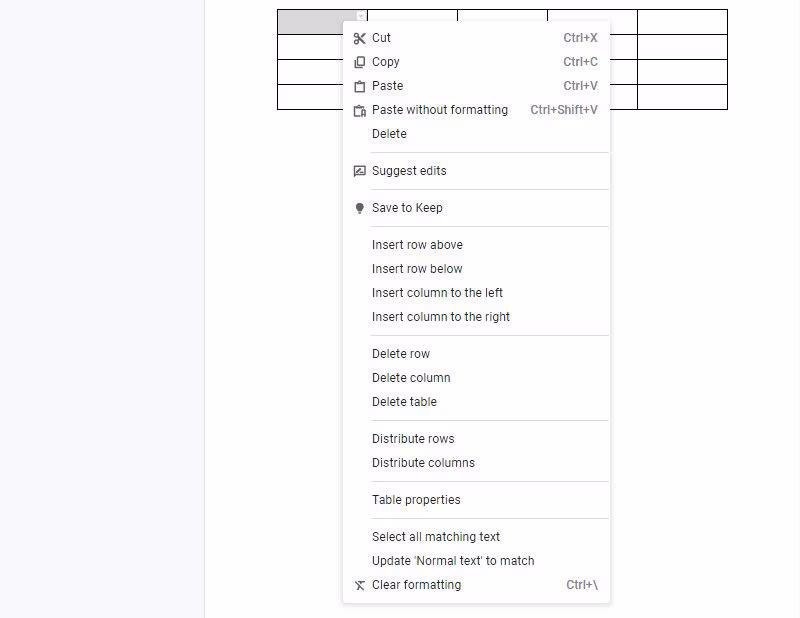Viewport: 800px width, 618px height.
Task: Click the Suggest edits icon
Action: coord(360,171)
